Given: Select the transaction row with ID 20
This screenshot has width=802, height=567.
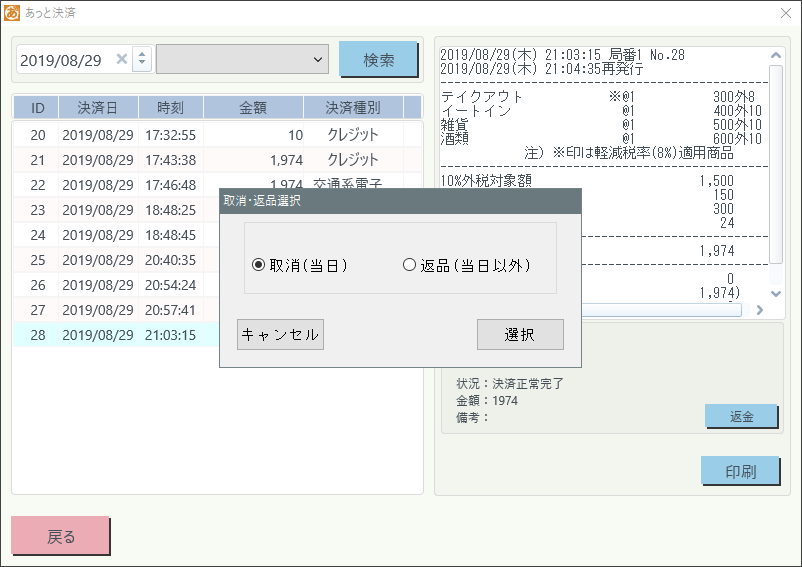Looking at the screenshot, I should pyautogui.click(x=200, y=135).
